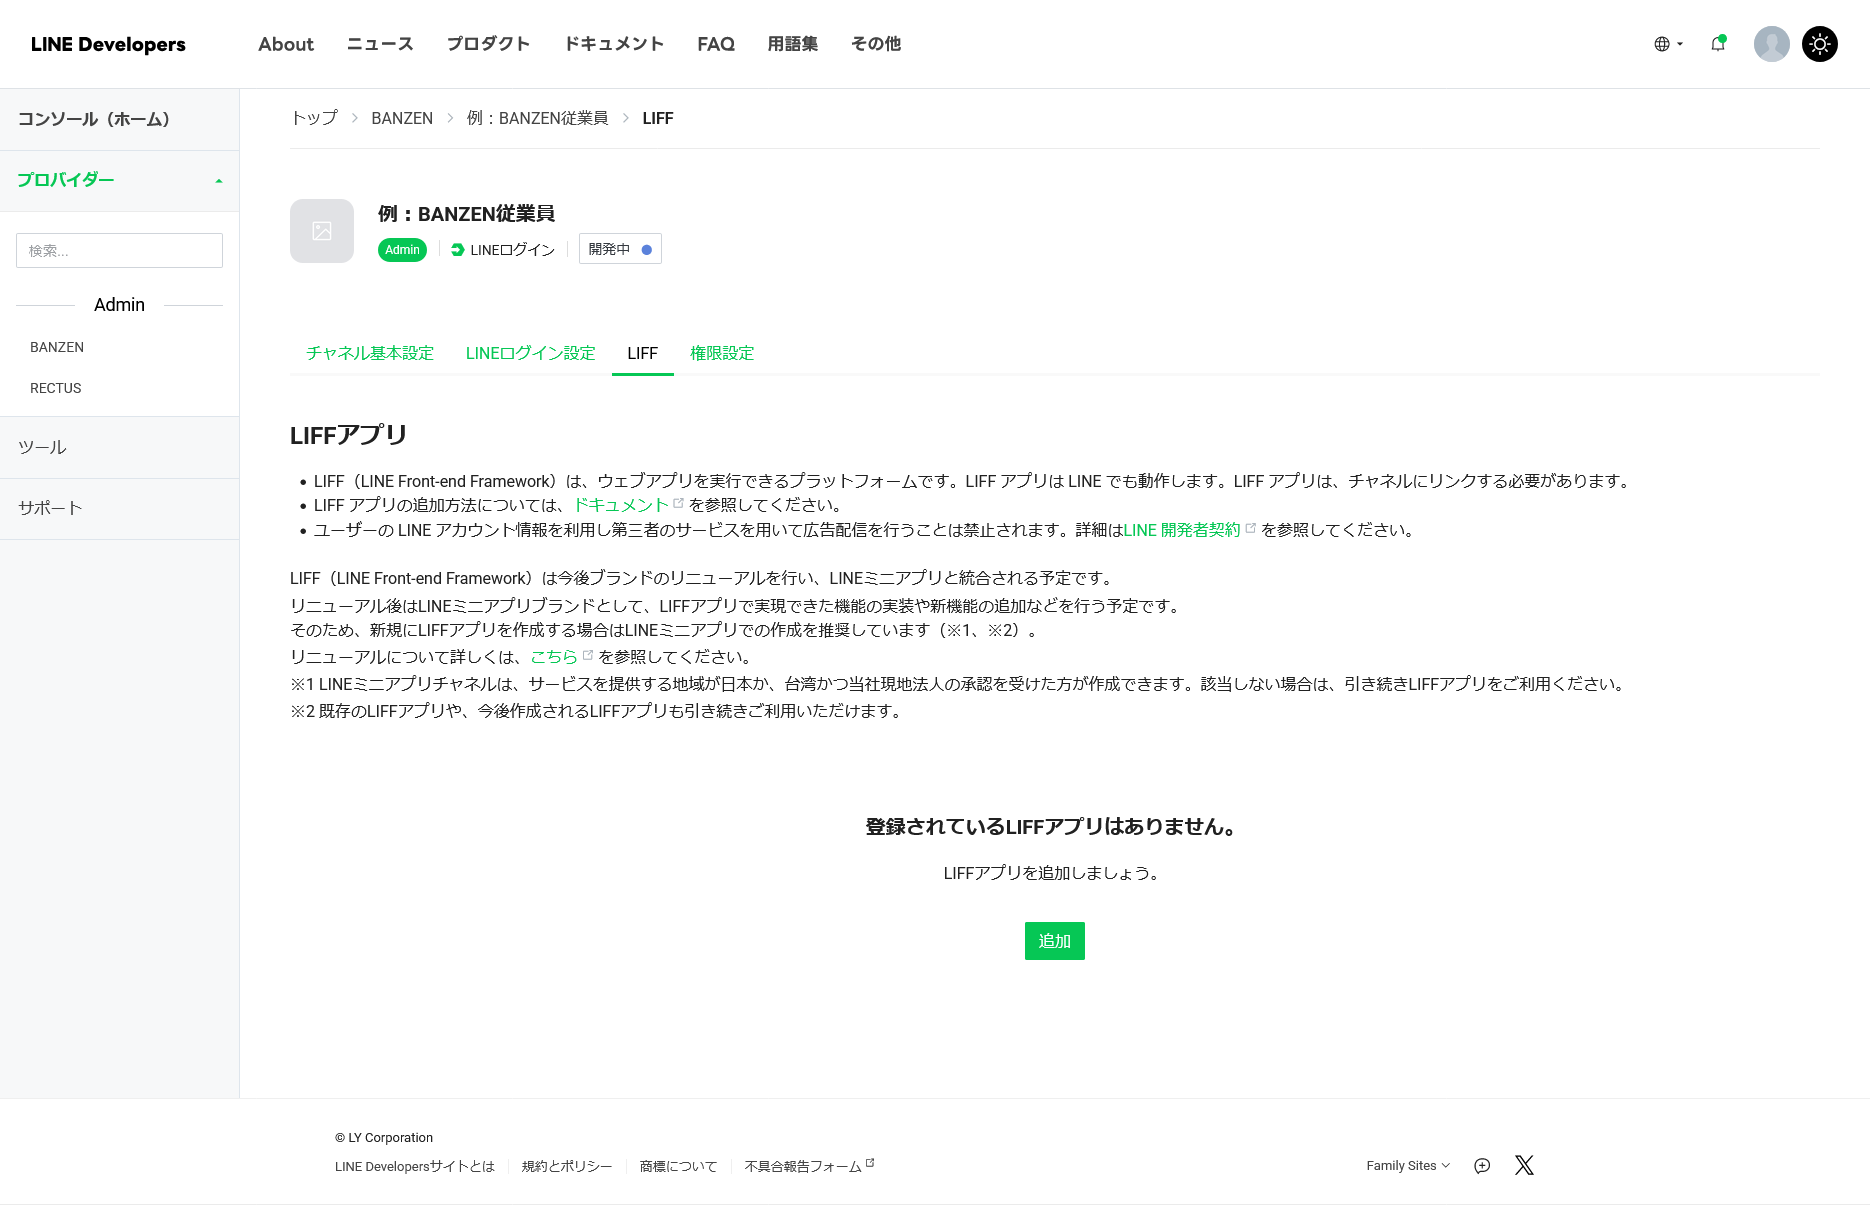Screen dimensions: 1870x1205
Task: Click the footer chat-plus icon
Action: (1482, 1165)
